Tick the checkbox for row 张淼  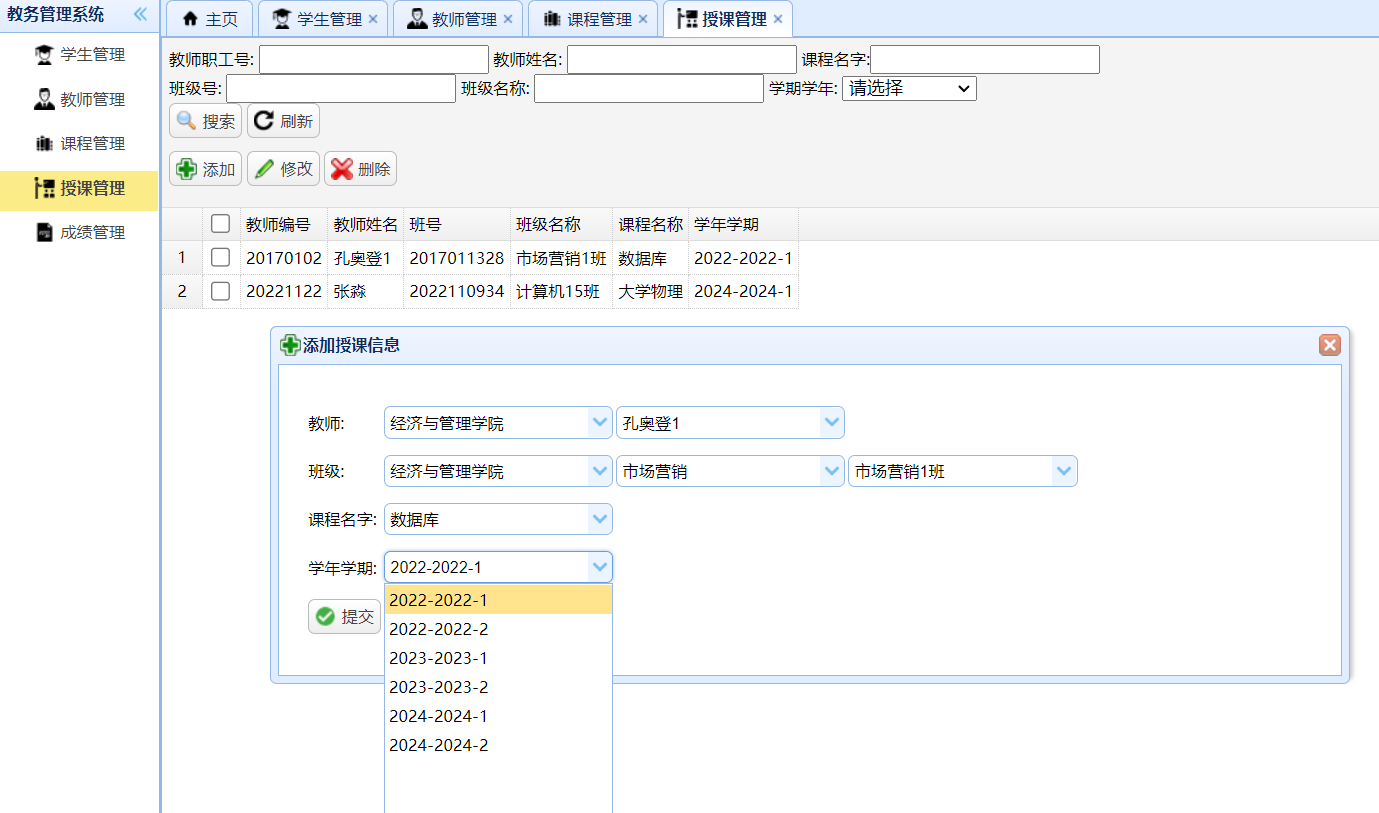221,291
